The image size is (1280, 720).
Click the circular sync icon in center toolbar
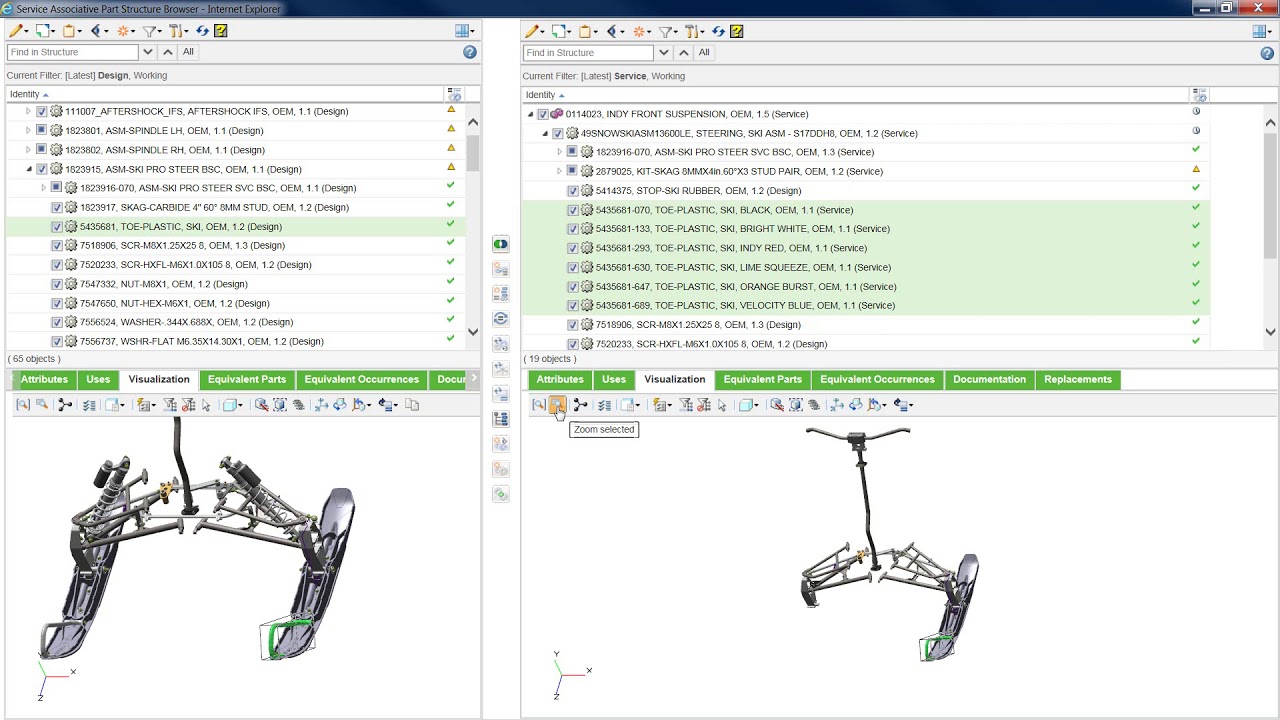(x=501, y=319)
